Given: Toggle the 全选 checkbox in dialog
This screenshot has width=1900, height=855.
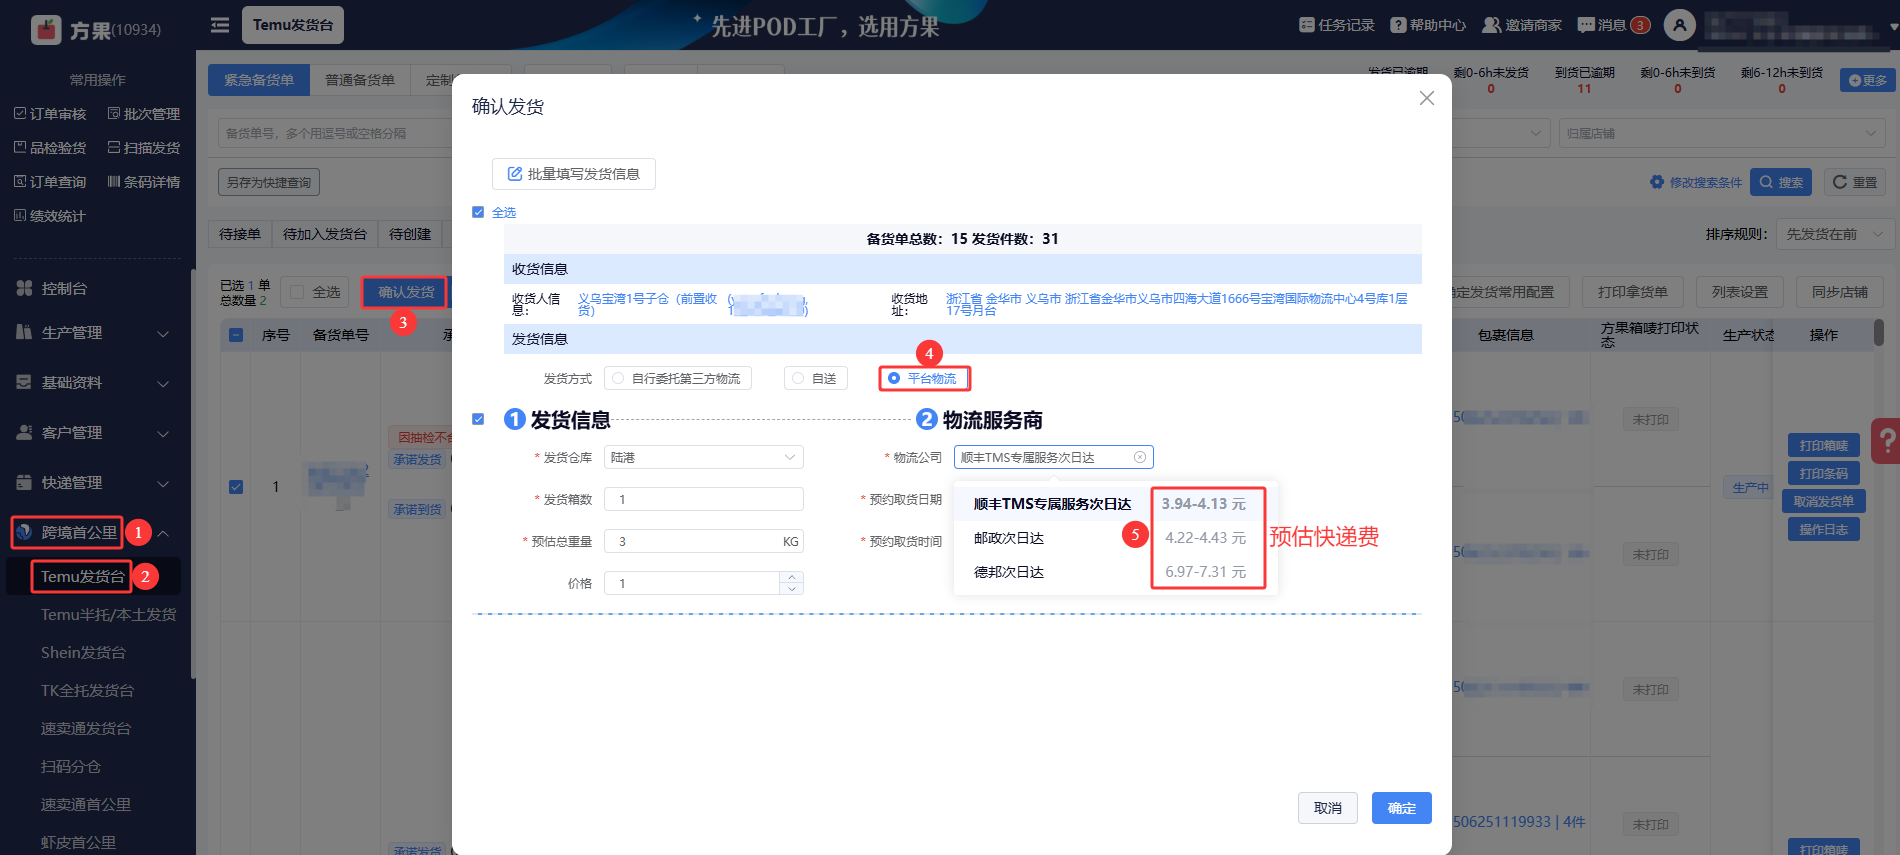Looking at the screenshot, I should [478, 212].
